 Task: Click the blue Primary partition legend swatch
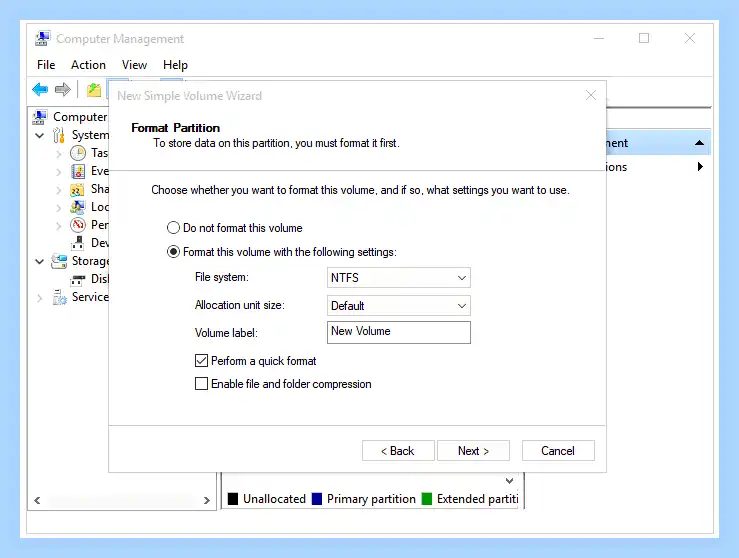(317, 499)
